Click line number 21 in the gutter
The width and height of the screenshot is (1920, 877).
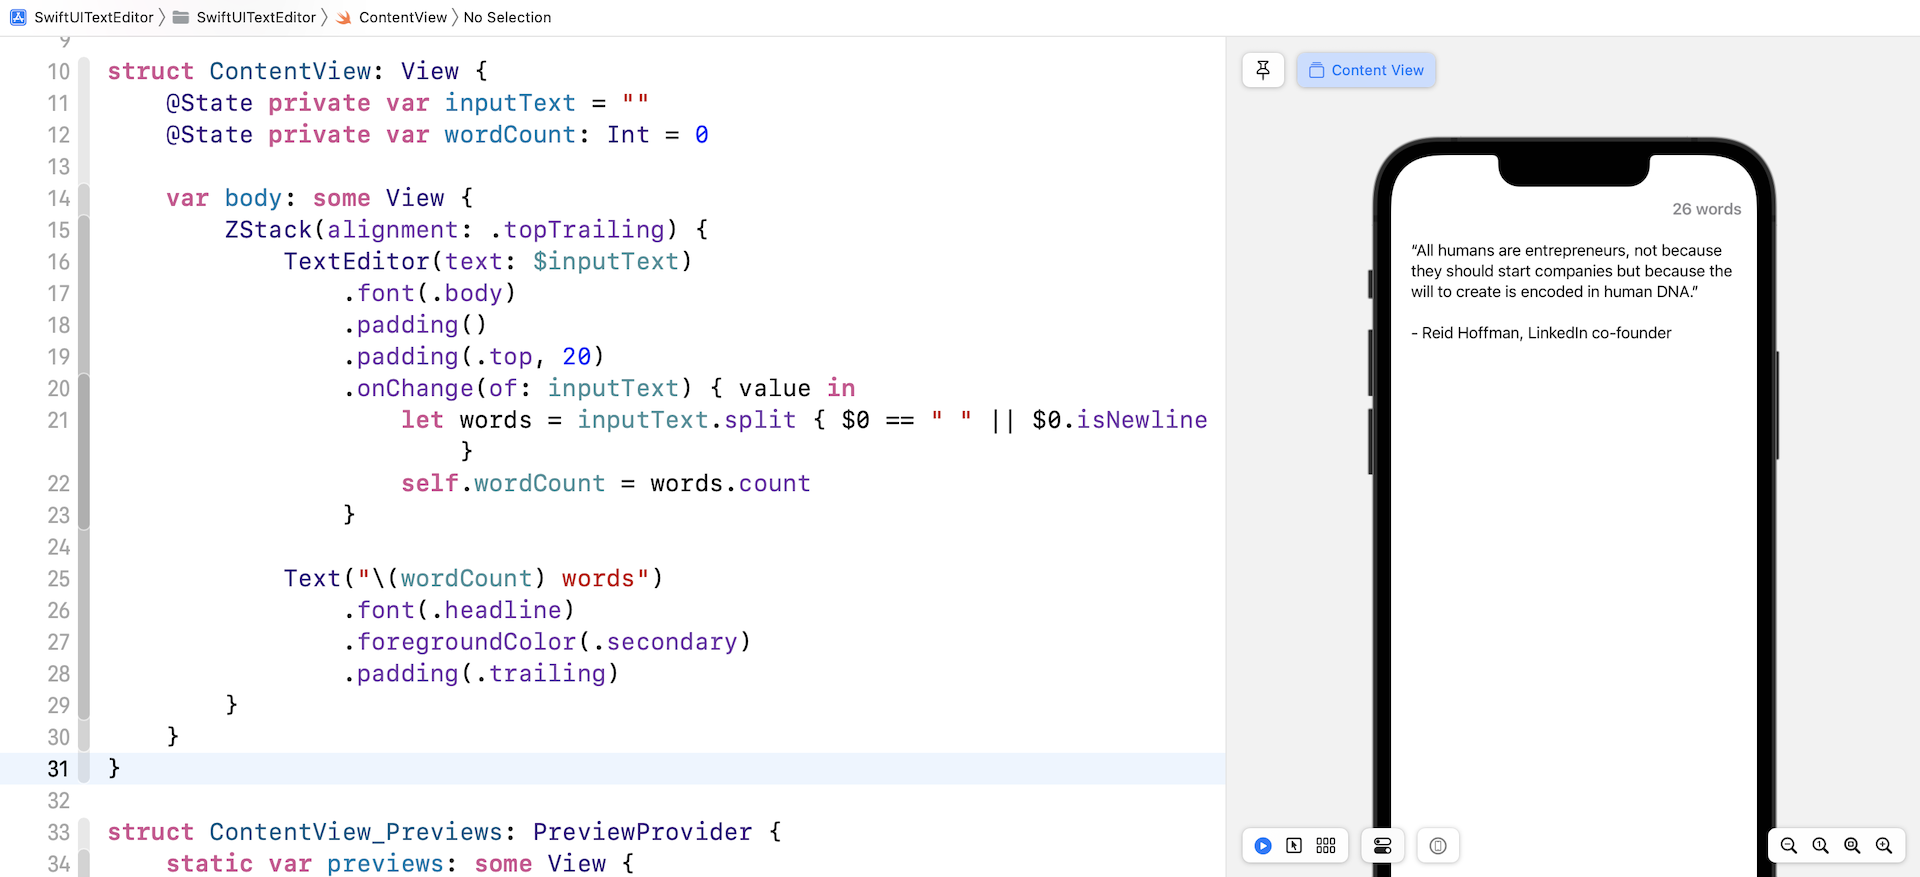pos(58,420)
